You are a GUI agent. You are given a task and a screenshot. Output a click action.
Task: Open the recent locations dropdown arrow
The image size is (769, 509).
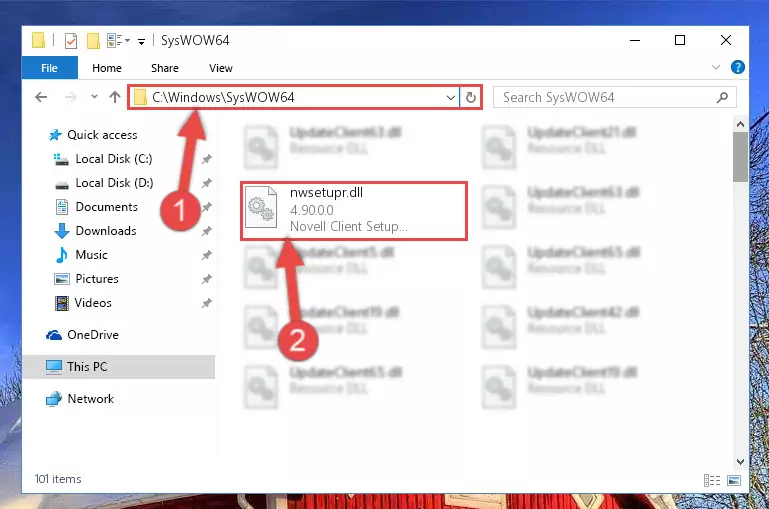pos(94,97)
